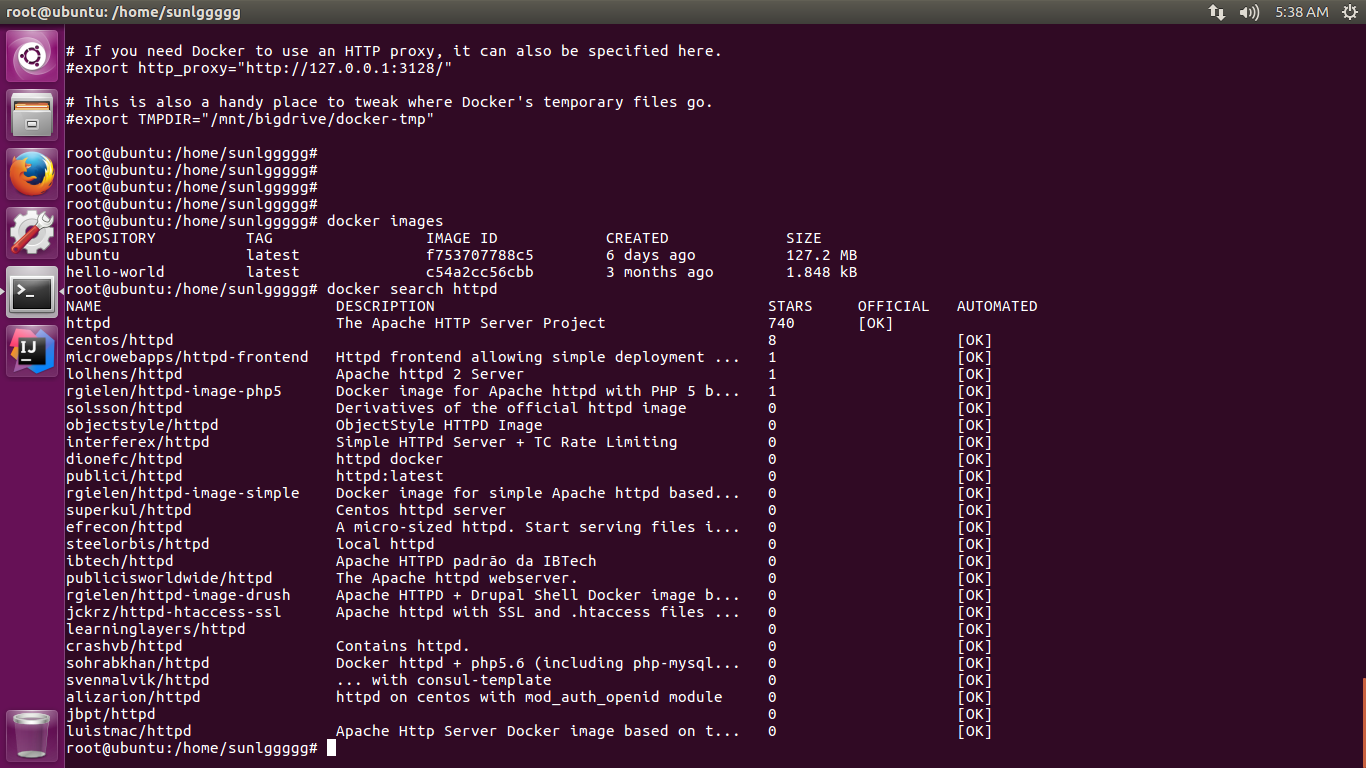The image size is (1366, 768).
Task: Click the 'Simple HTTPd Server + TC Rate Limiting' description
Action: 507,442
